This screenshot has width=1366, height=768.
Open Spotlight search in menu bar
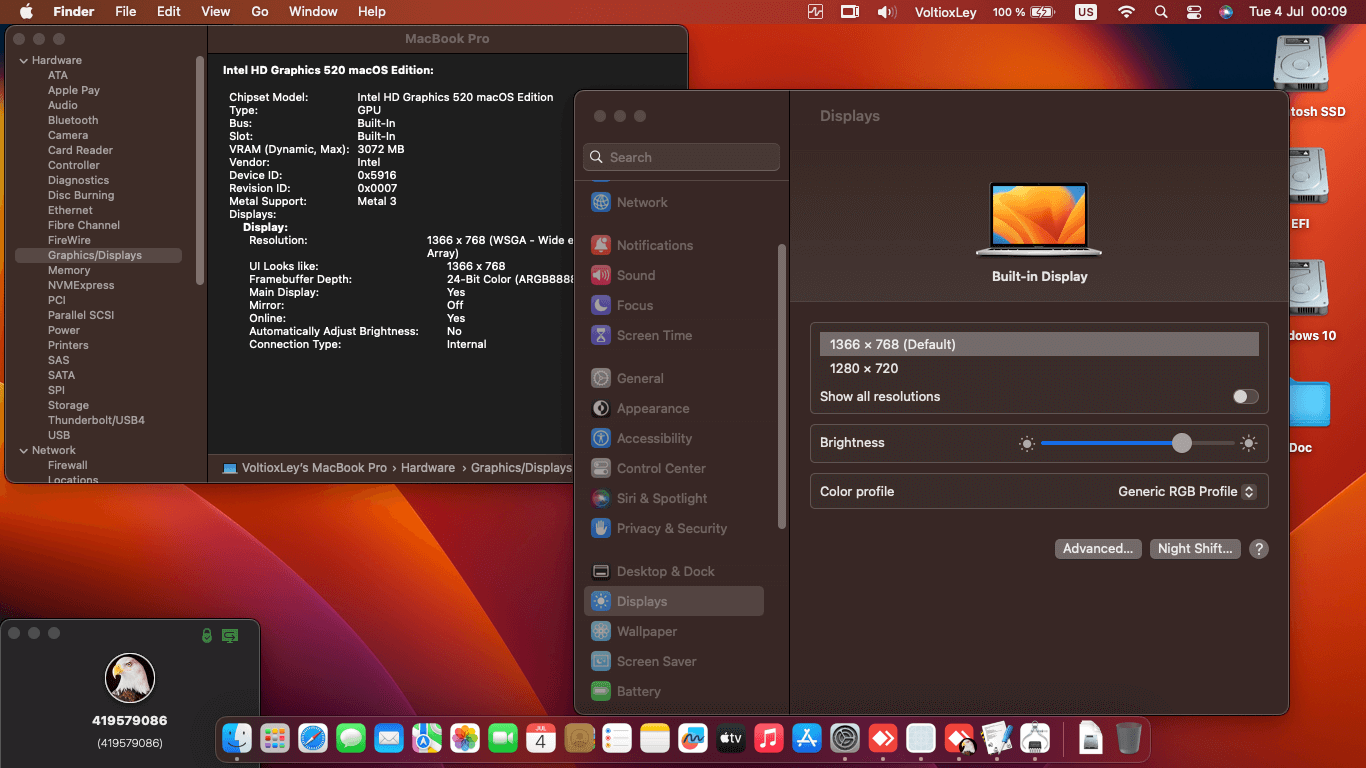pyautogui.click(x=1161, y=12)
